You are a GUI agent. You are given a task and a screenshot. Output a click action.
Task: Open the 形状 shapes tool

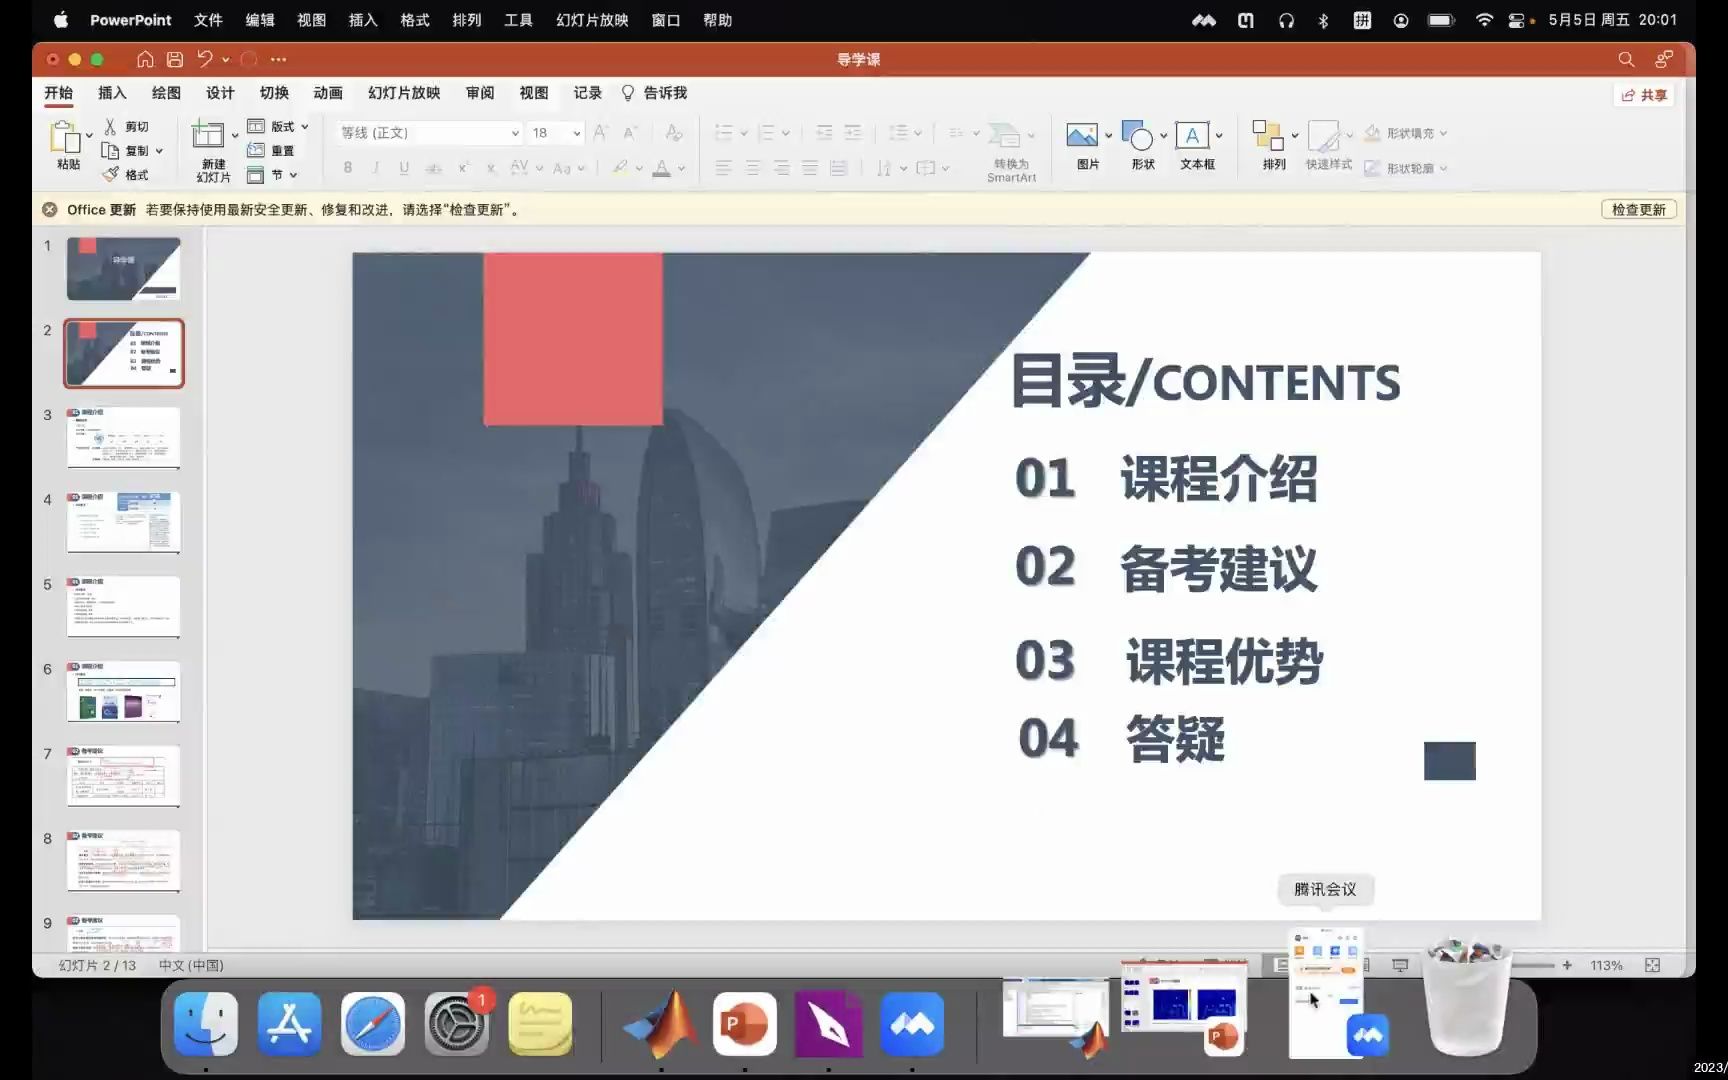(1139, 140)
